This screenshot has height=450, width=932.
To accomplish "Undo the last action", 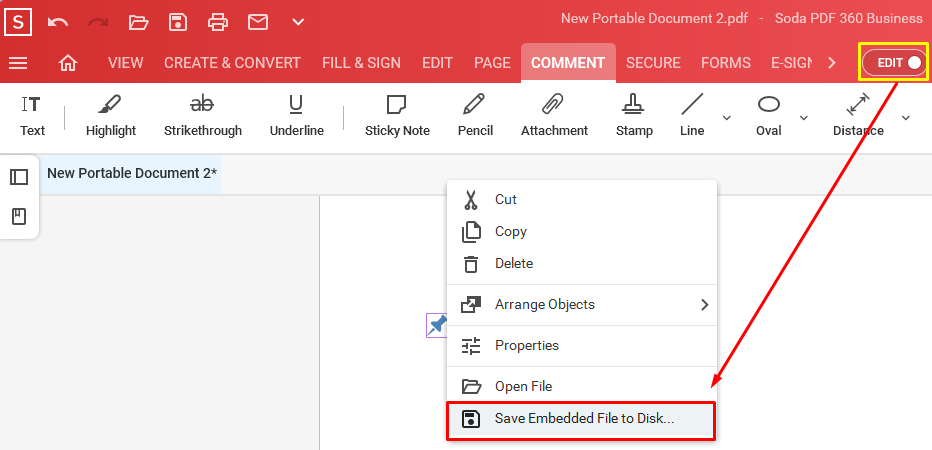I will click(58, 23).
